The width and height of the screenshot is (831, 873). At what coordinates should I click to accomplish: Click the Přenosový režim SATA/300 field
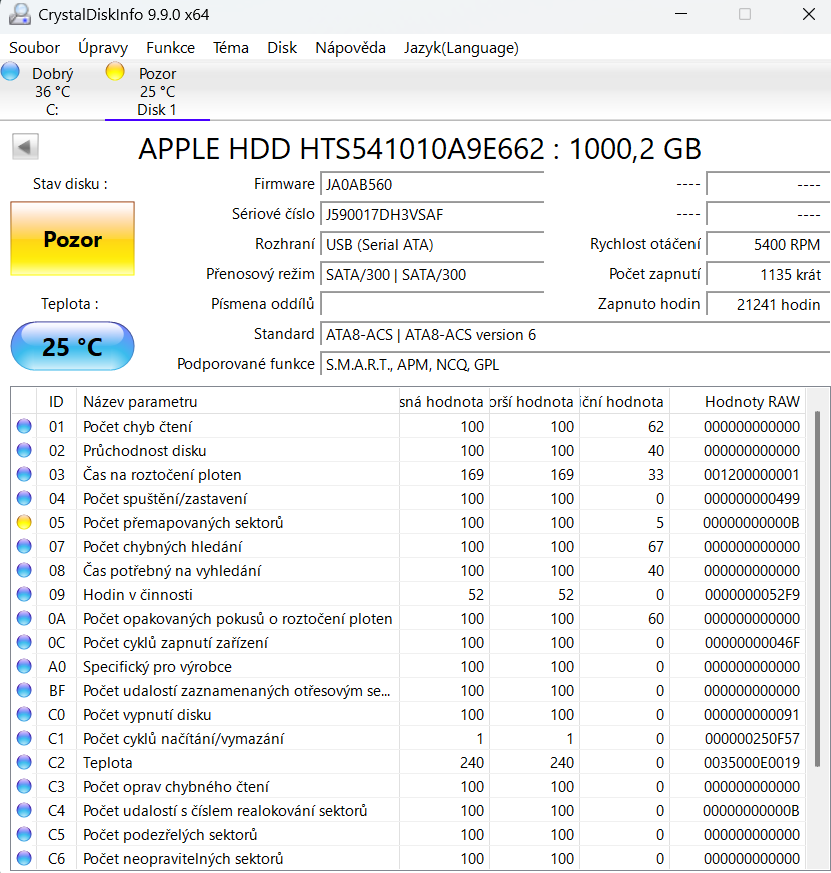432,274
